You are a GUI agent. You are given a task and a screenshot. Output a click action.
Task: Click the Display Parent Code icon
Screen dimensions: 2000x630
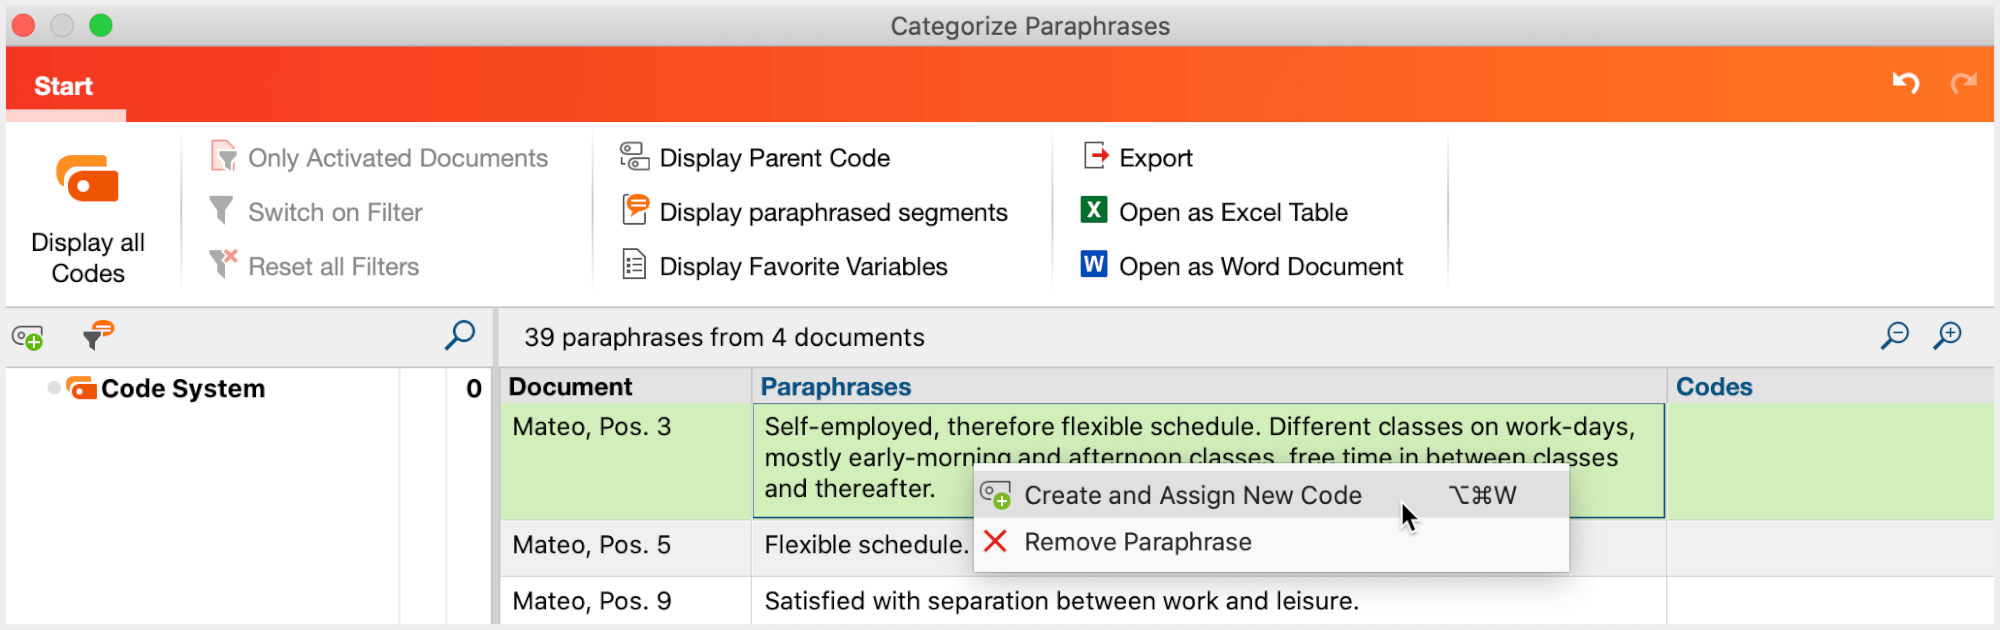634,157
